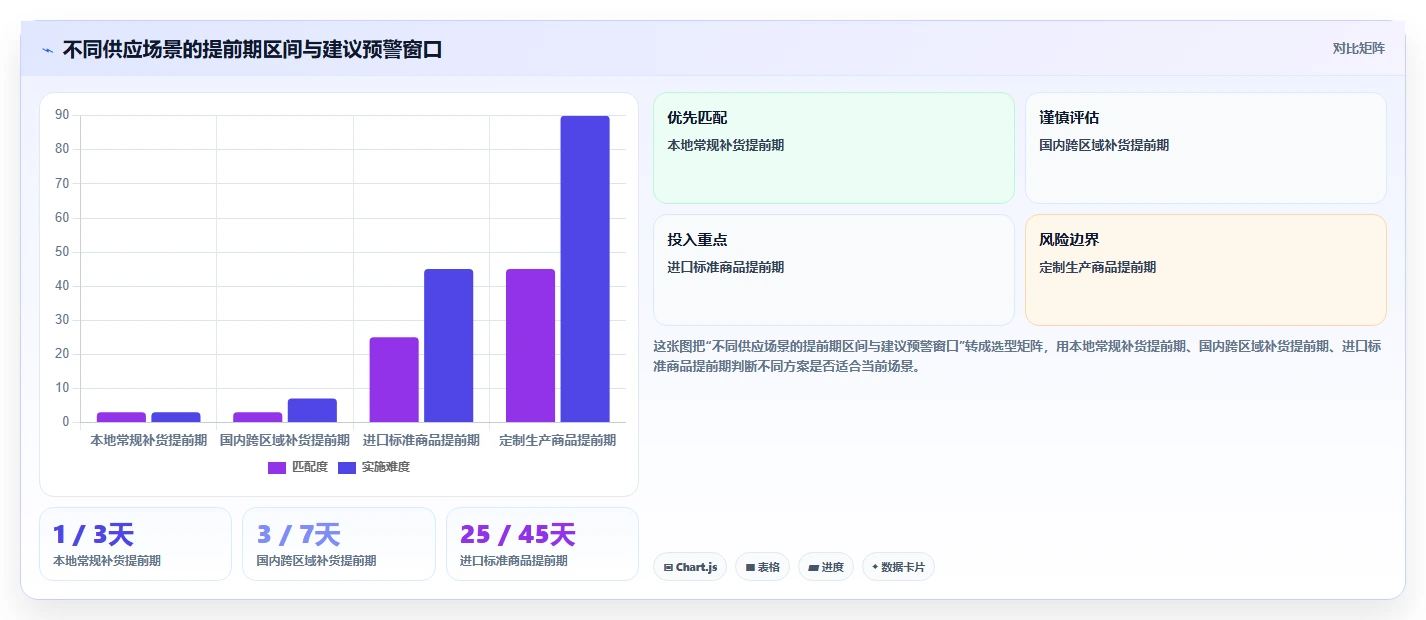This screenshot has height=620, width=1426.
Task: Click the 表格 chip icon
Action: pyautogui.click(x=750, y=567)
